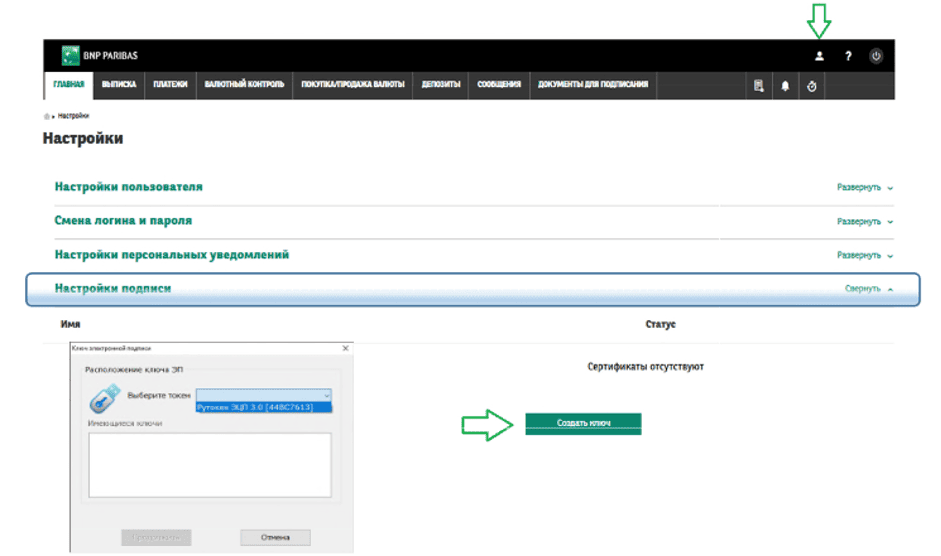941x556 pixels.
Task: Expand Настройки персональных уведомлений section
Action: click(x=864, y=255)
